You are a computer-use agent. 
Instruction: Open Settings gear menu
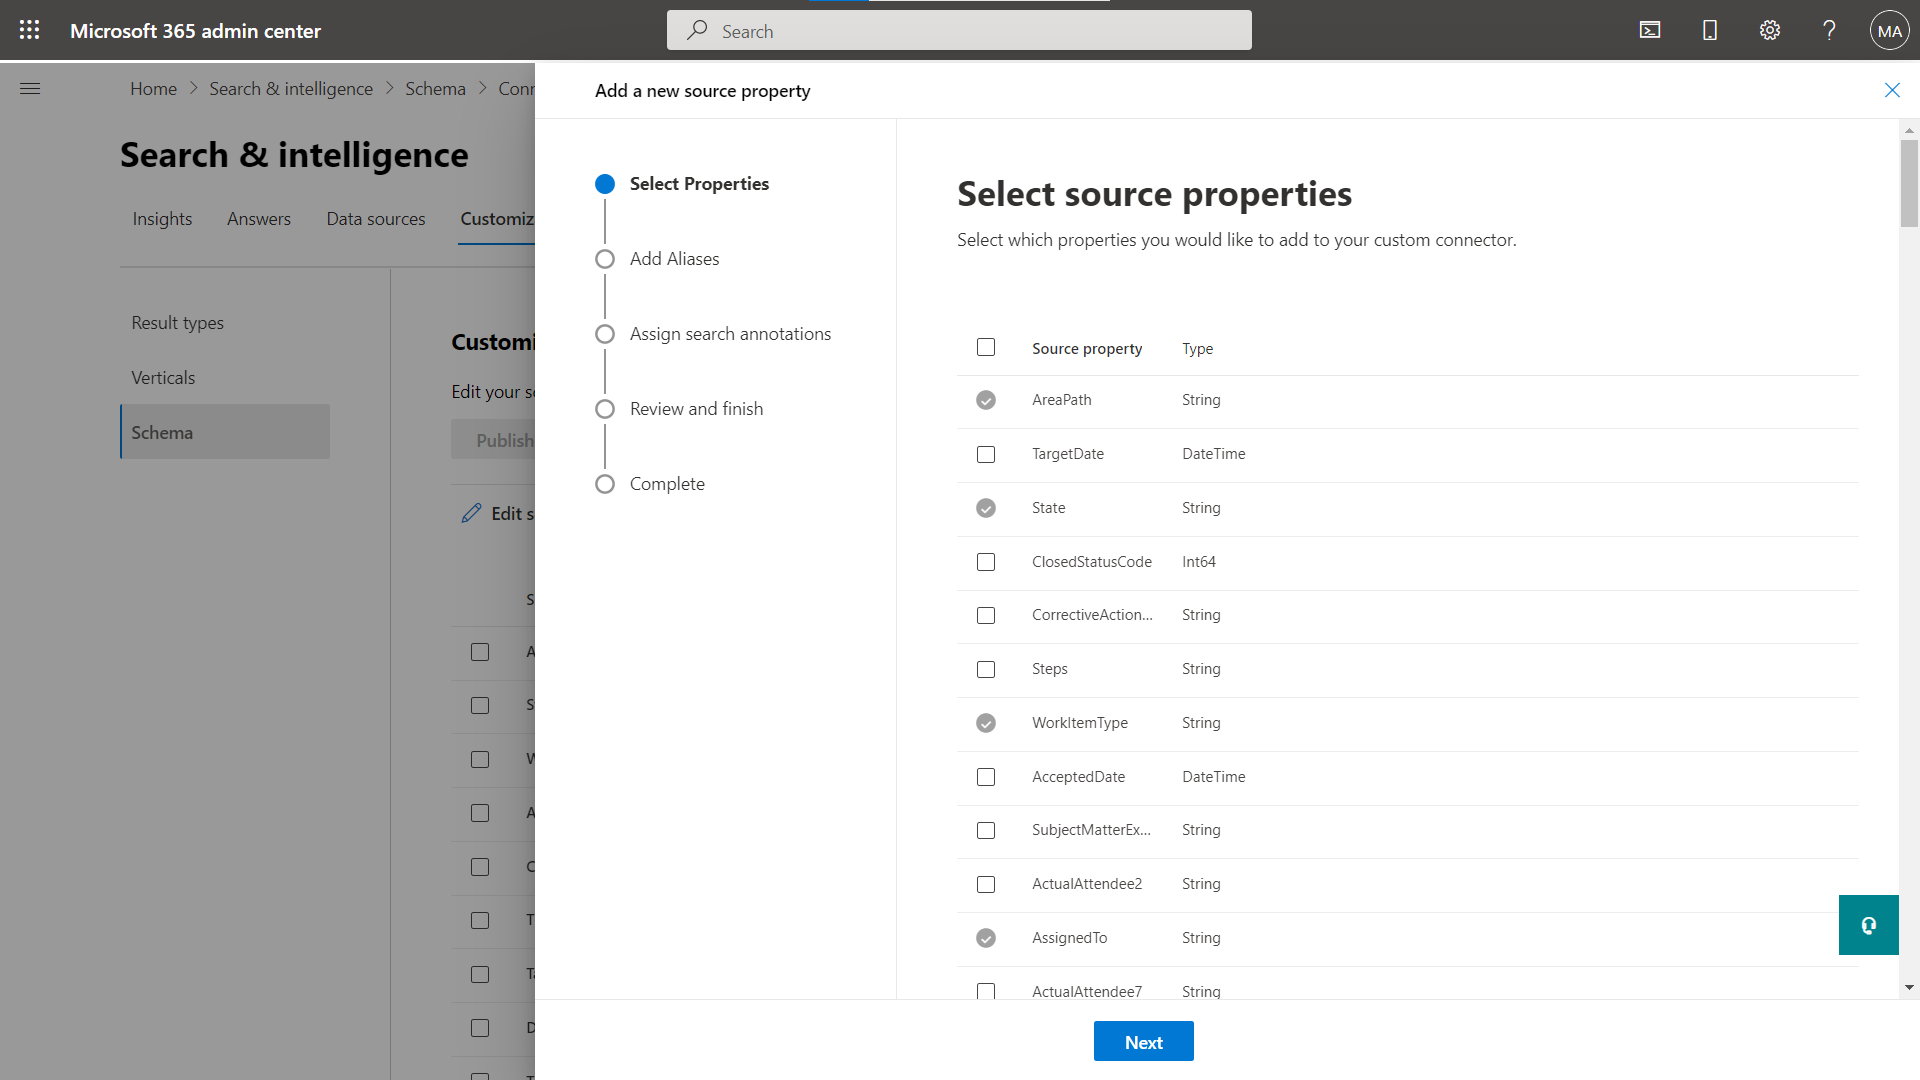(1770, 29)
